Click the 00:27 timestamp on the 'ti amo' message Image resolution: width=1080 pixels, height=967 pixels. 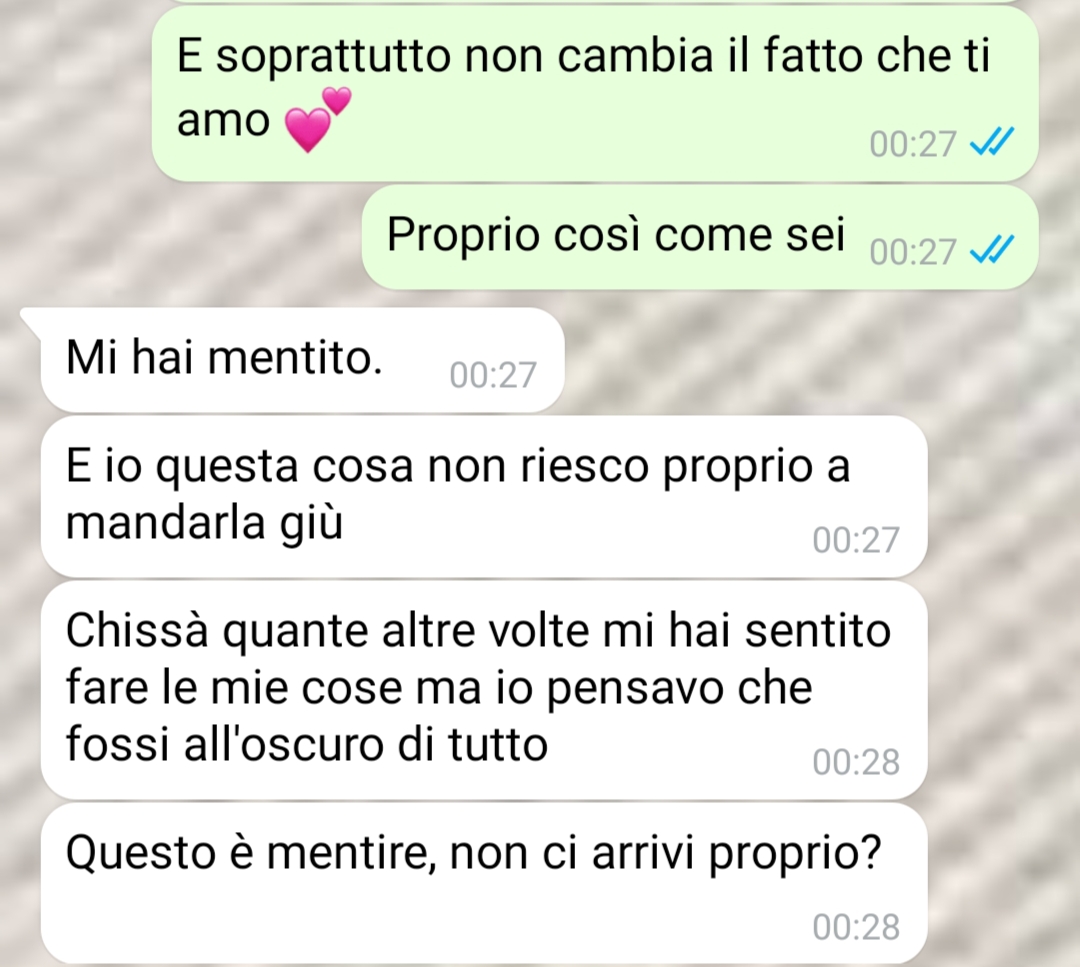click(x=913, y=145)
